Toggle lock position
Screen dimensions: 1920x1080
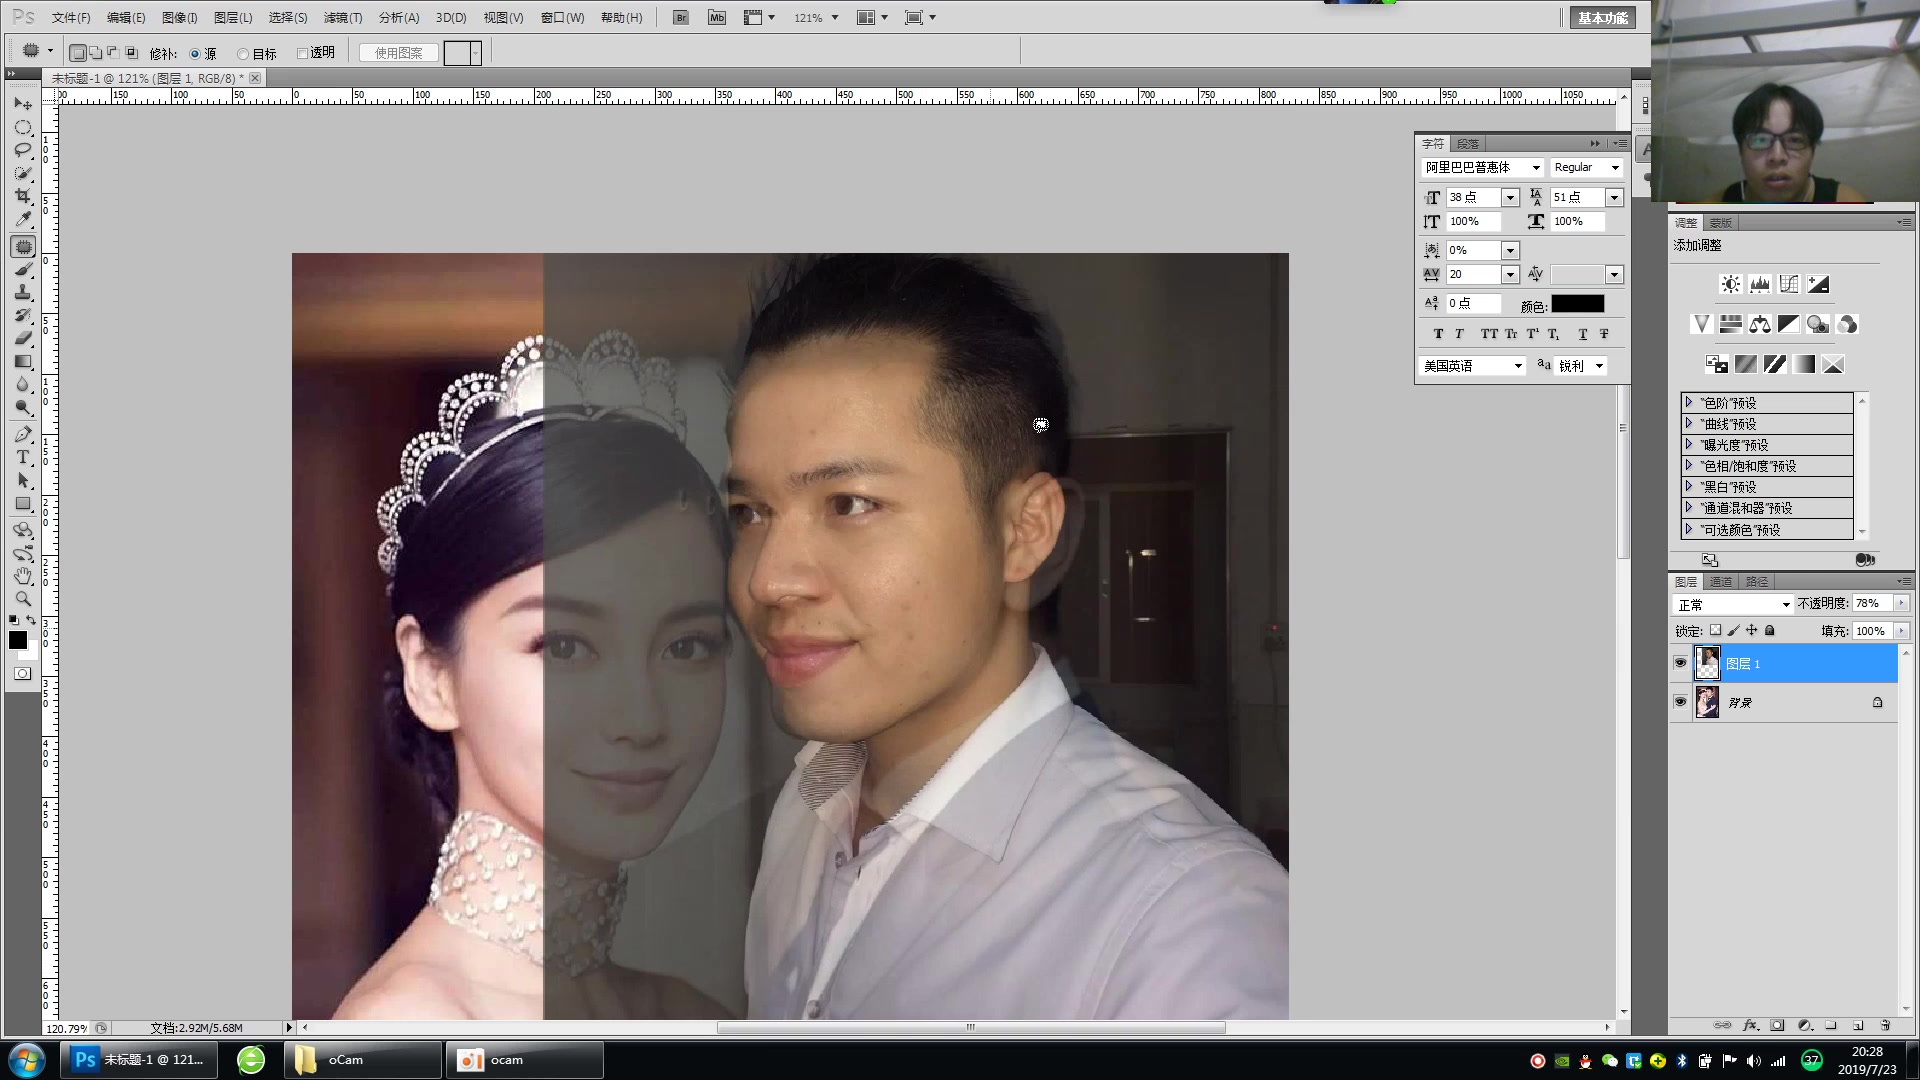click(1751, 630)
